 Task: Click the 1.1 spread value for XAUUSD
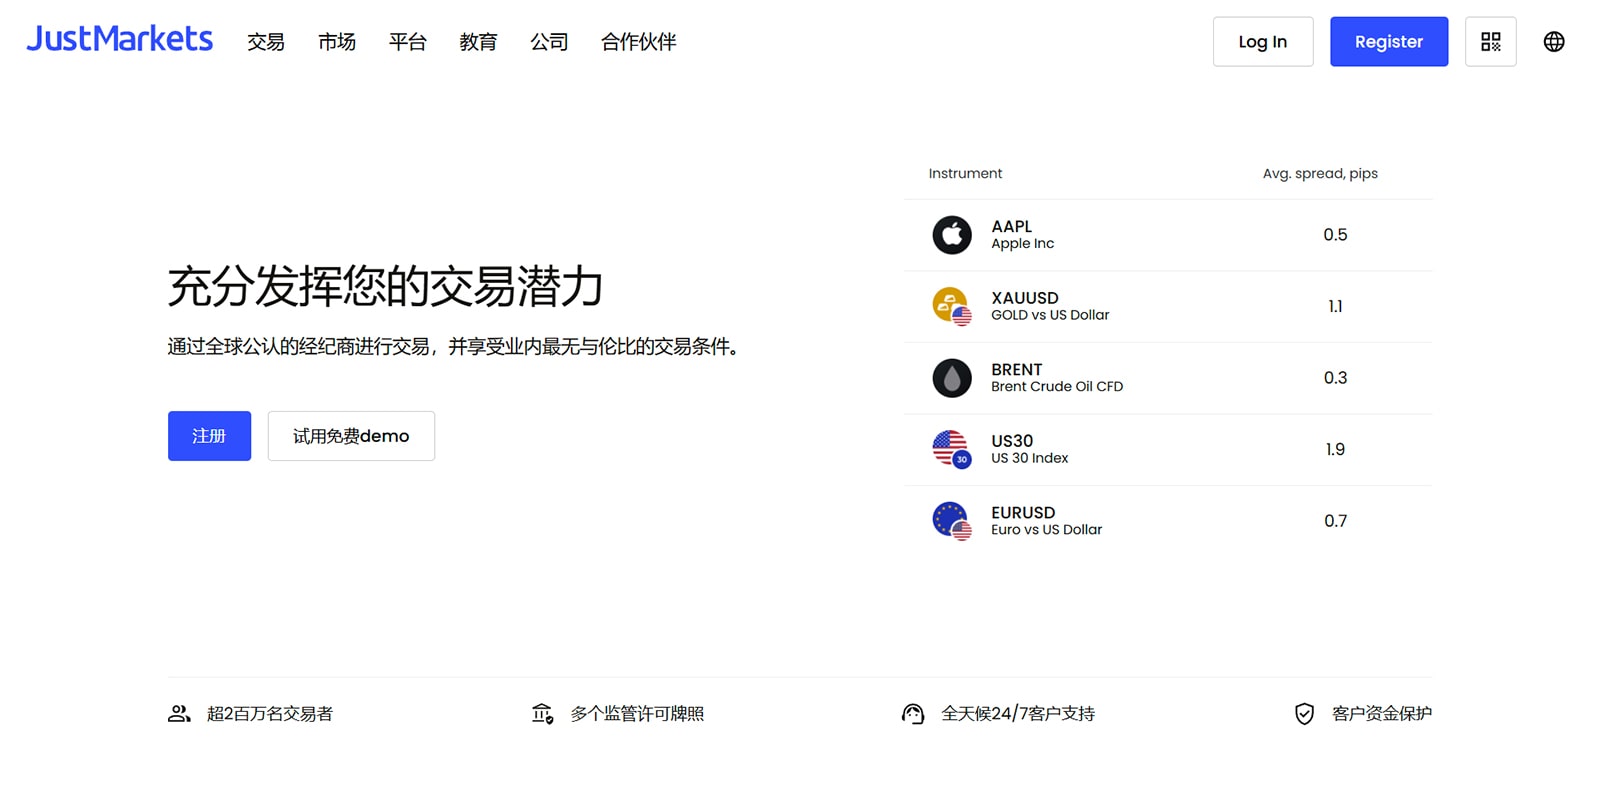coord(1335,306)
